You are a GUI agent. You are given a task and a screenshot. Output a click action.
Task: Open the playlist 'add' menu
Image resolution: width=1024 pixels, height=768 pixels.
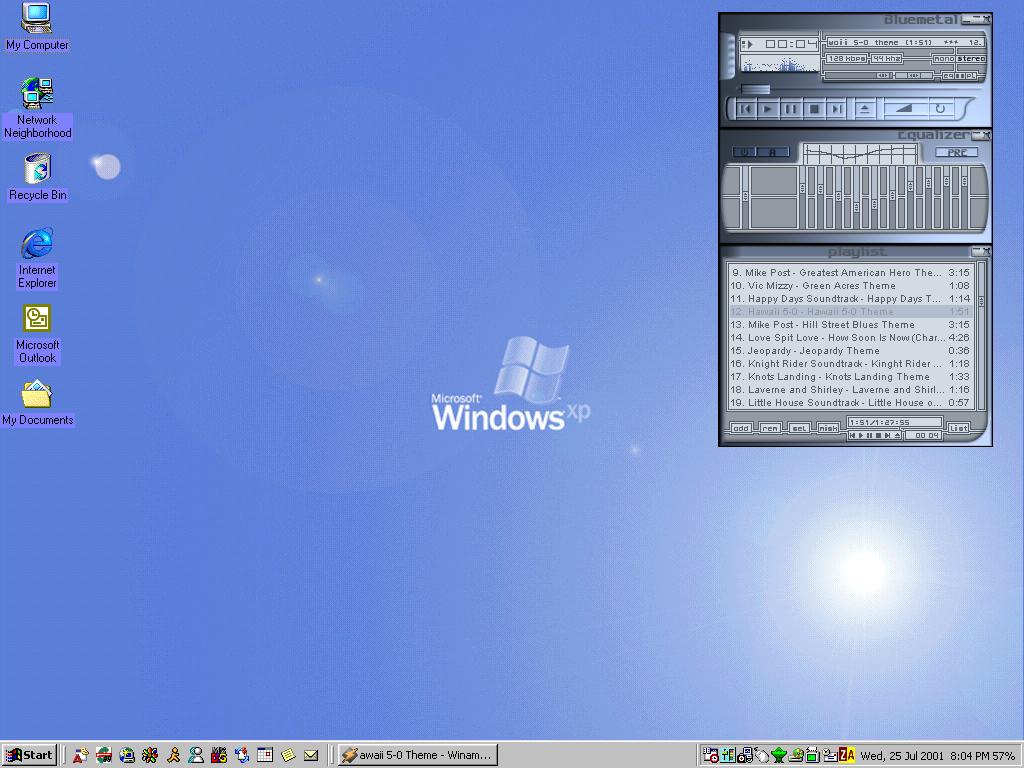741,428
